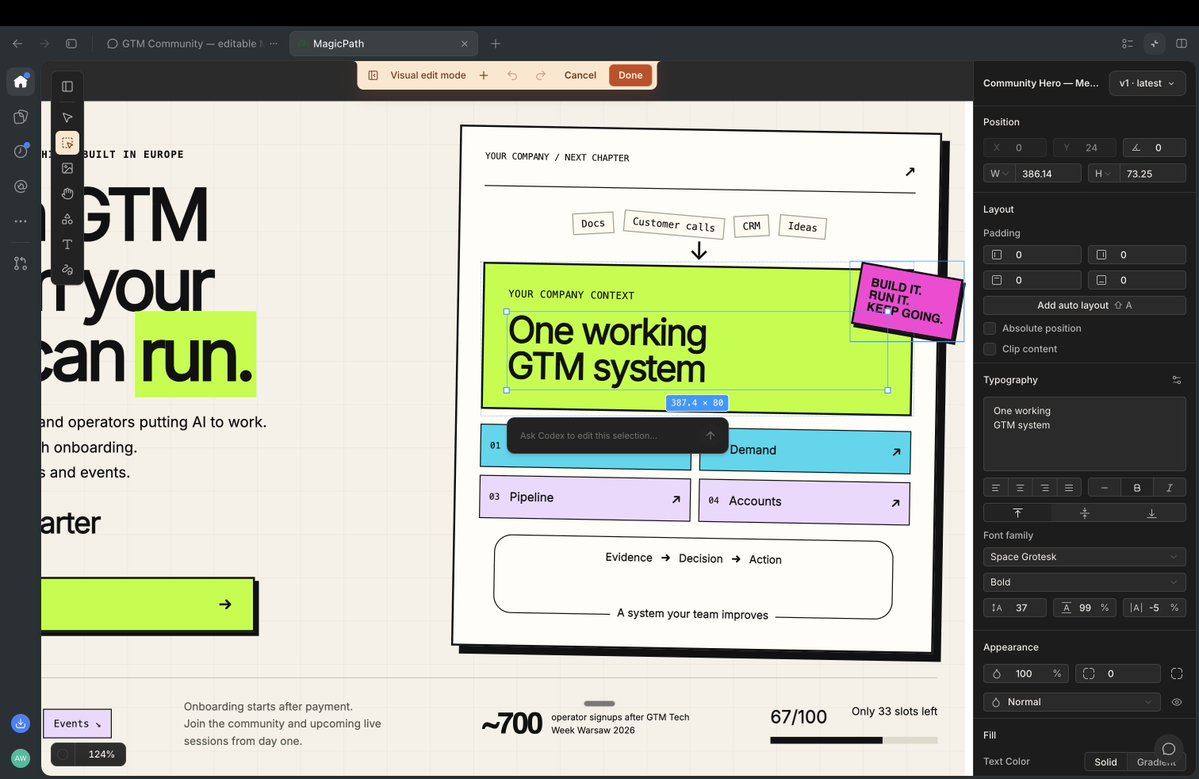Toggle layer visibility eye icon
This screenshot has width=1199, height=779.
[x=1177, y=702]
